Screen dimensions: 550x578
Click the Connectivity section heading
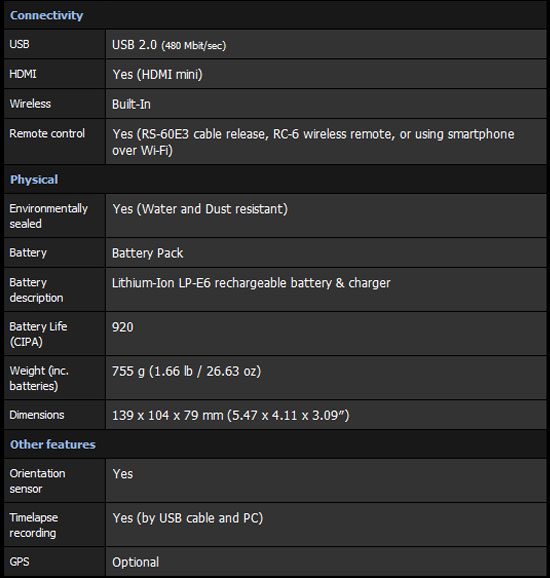pos(46,15)
